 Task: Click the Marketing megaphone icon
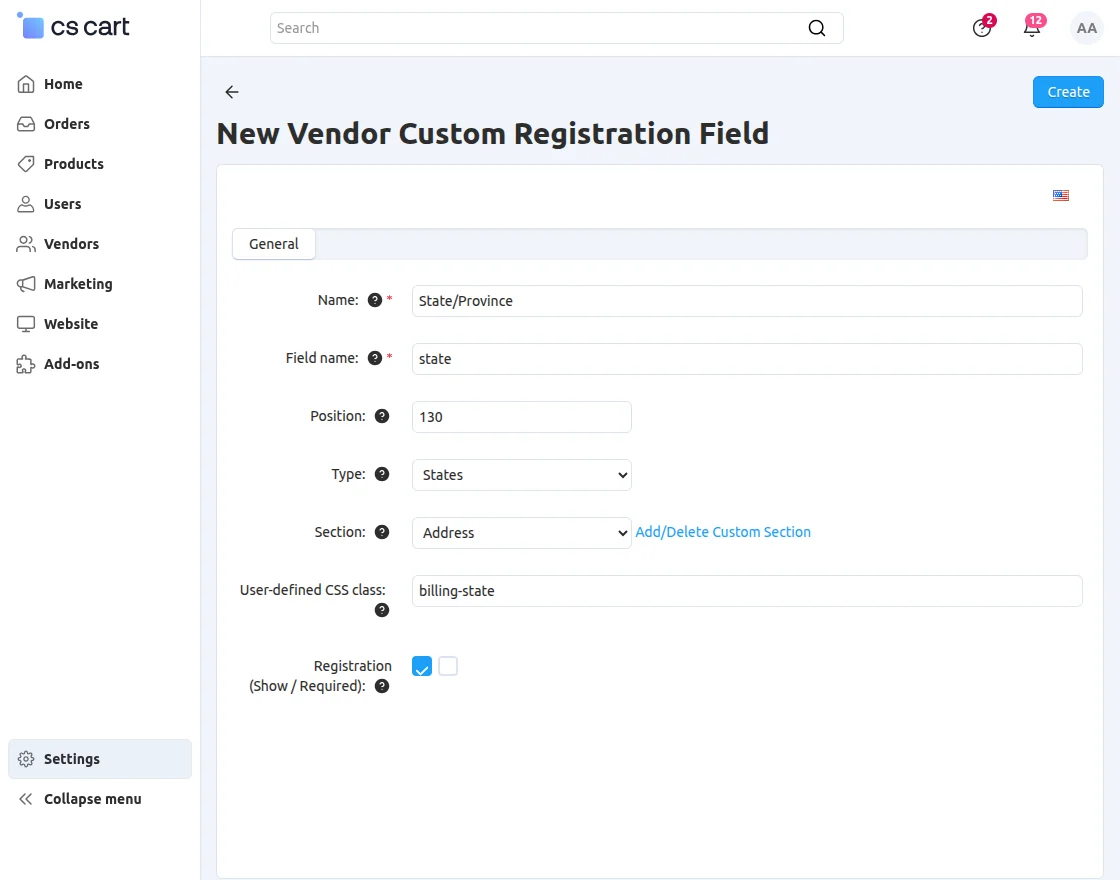pos(26,284)
